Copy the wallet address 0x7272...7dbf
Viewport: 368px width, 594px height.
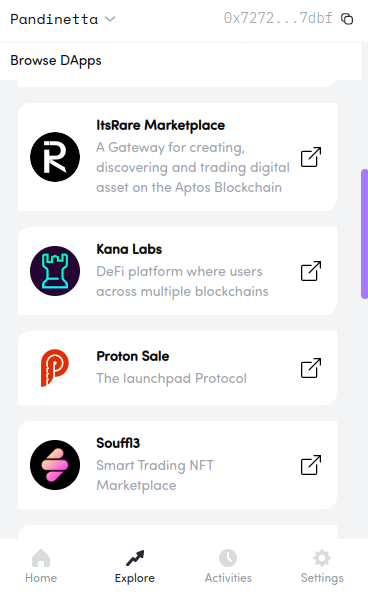(x=347, y=19)
